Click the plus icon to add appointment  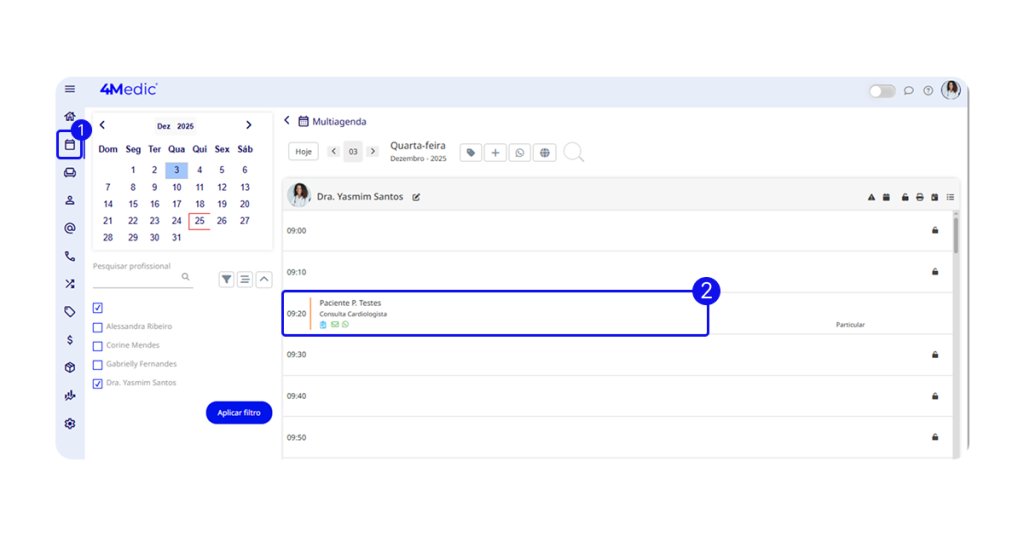[x=495, y=153]
